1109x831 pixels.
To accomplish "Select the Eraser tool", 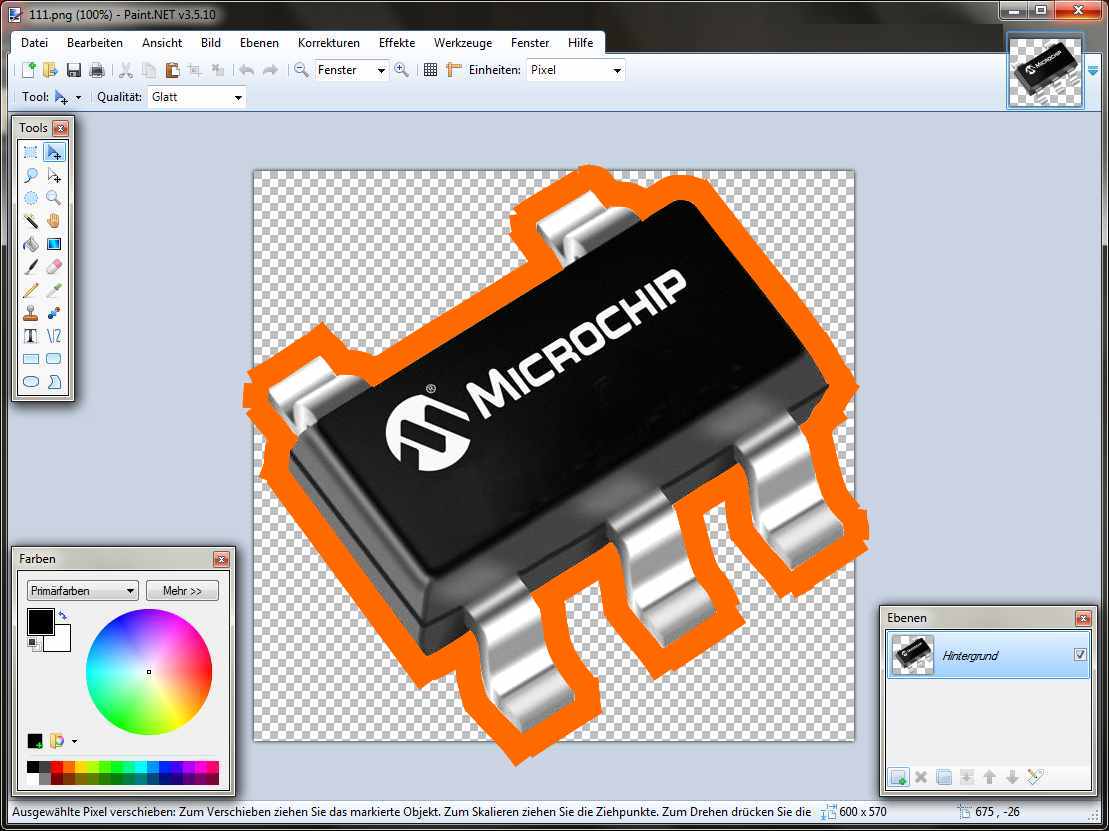I will [x=54, y=267].
